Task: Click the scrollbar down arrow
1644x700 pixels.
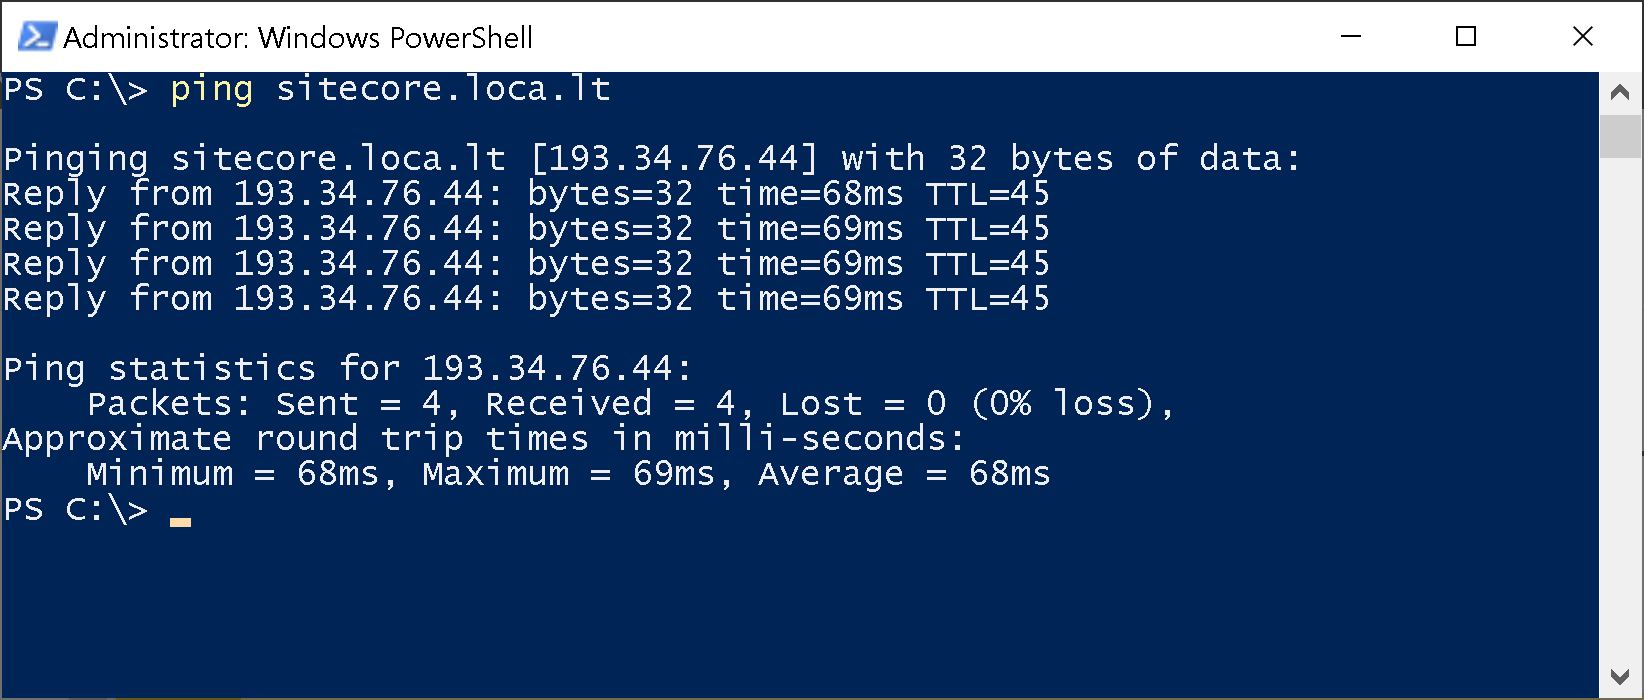Action: (1620, 677)
